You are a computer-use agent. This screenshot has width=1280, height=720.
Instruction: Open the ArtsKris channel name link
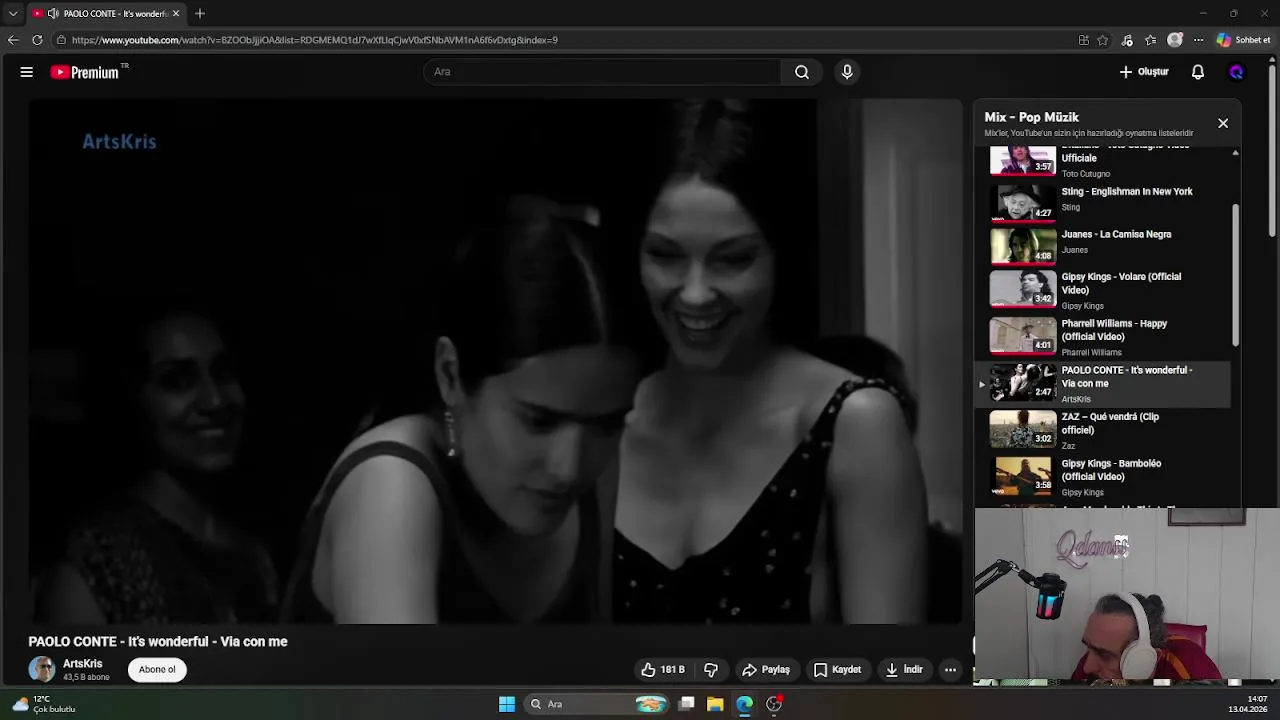[83, 664]
